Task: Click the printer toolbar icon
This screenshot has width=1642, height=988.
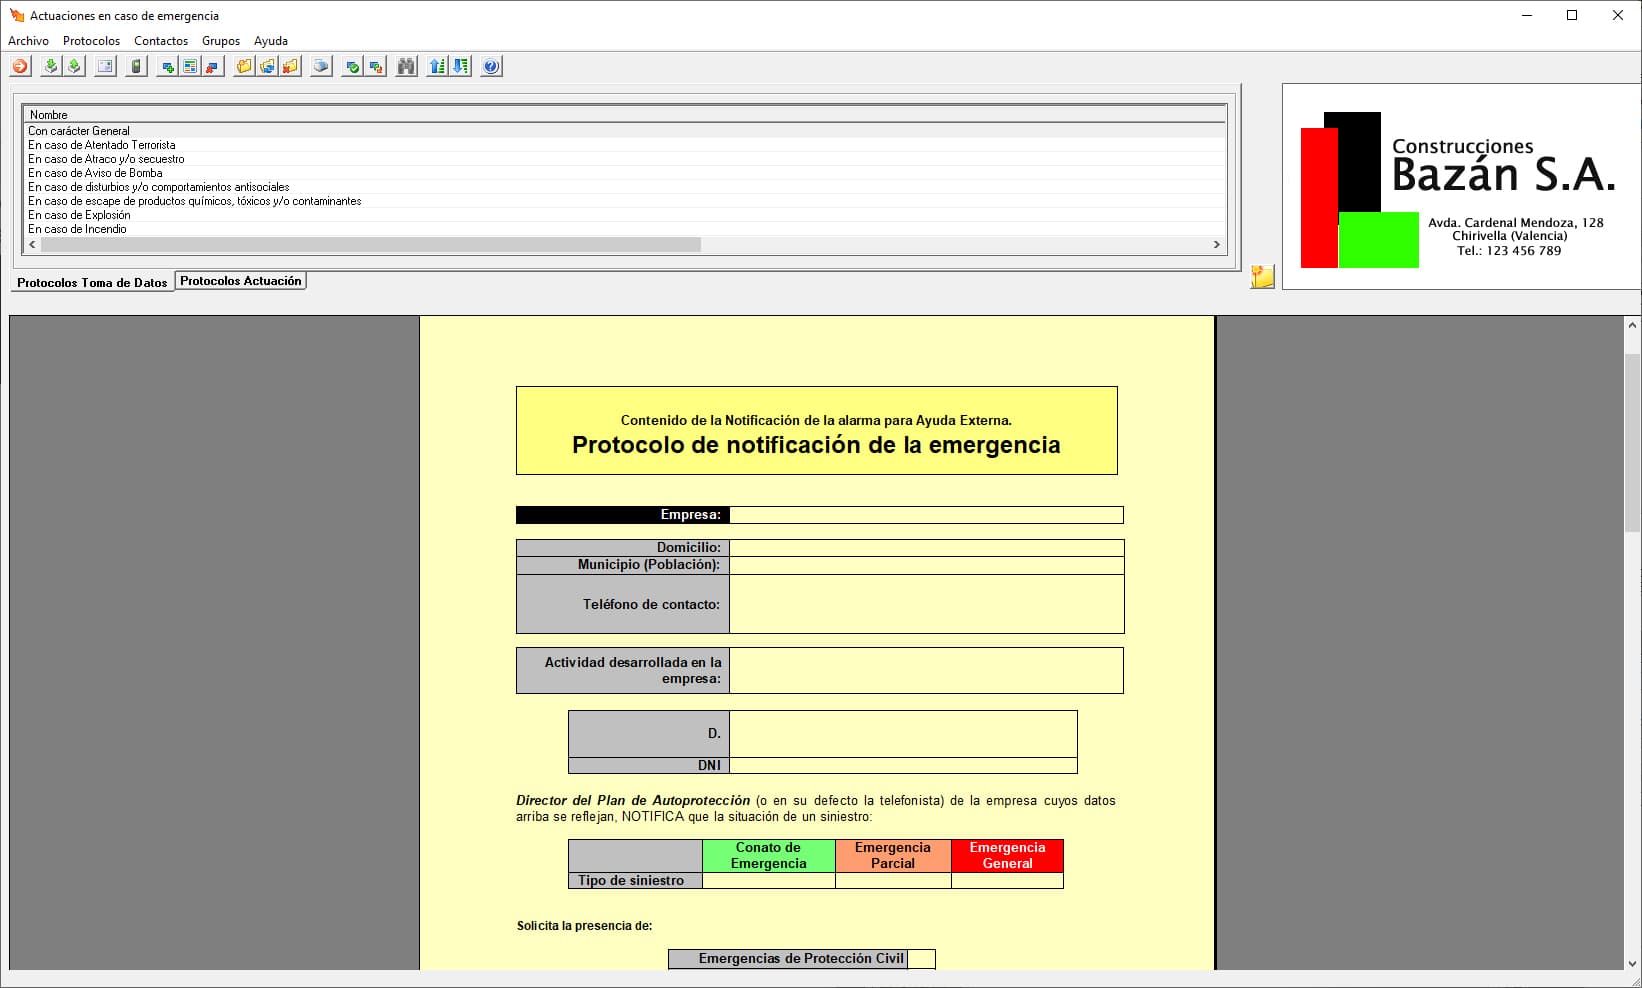Action: coord(321,67)
